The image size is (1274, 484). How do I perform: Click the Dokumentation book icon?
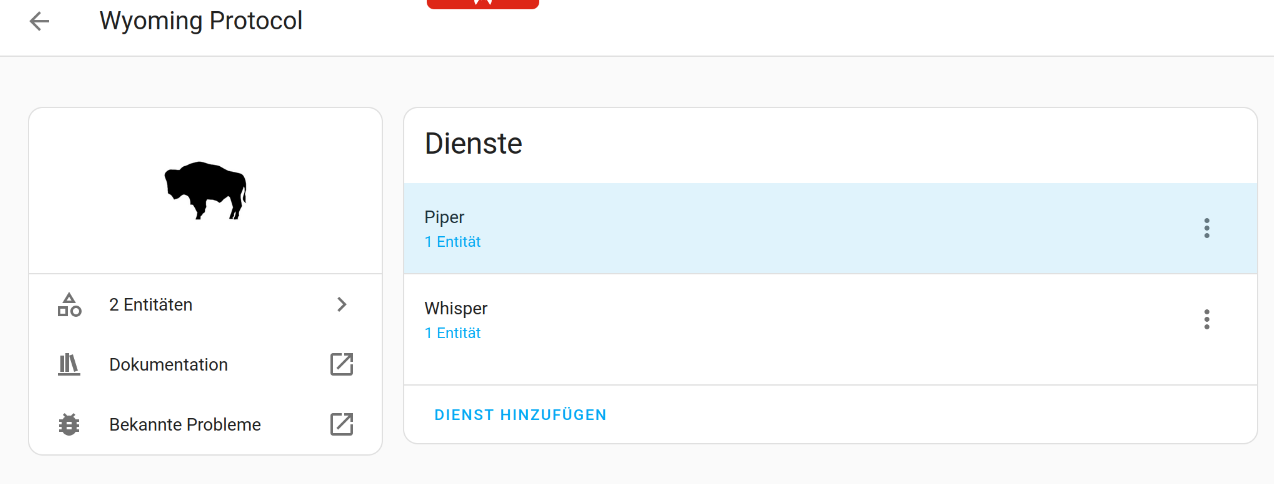[69, 365]
